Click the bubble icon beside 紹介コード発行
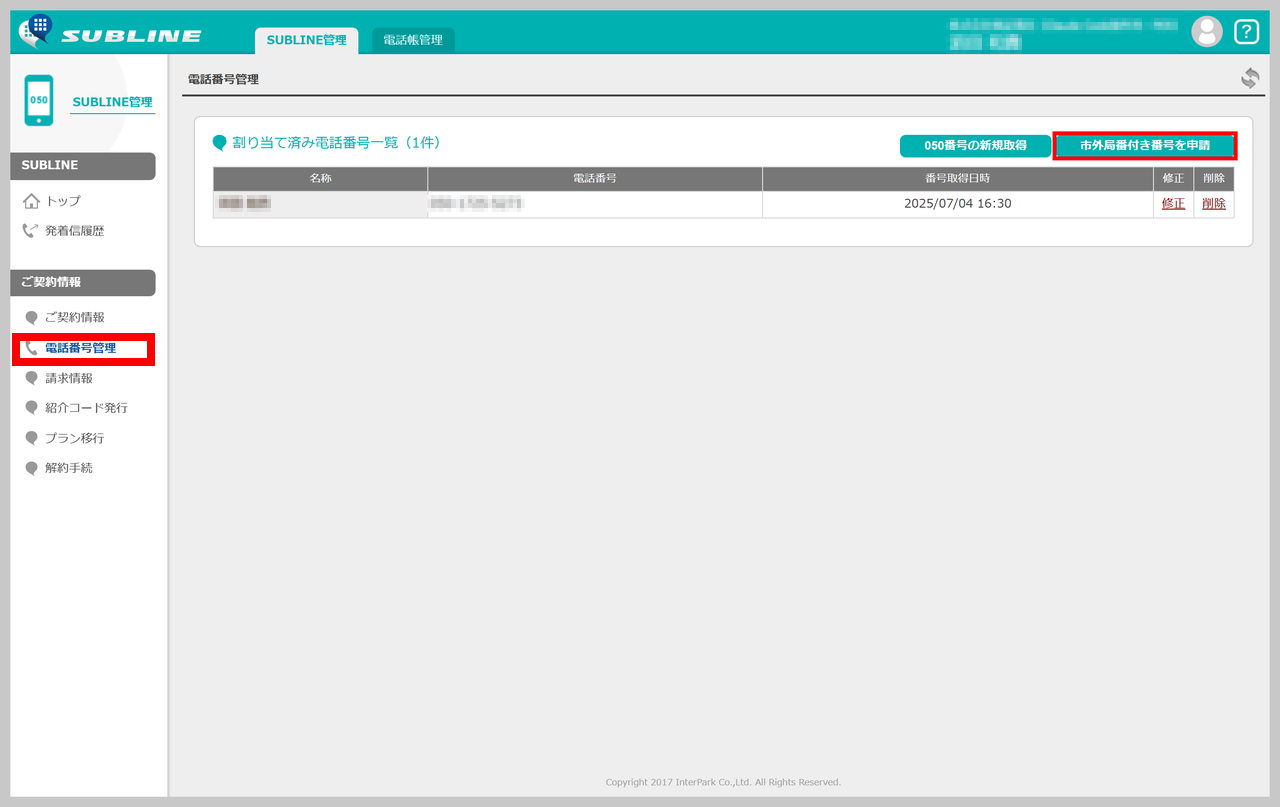Screen dimensions: 1280x807 tap(31, 408)
